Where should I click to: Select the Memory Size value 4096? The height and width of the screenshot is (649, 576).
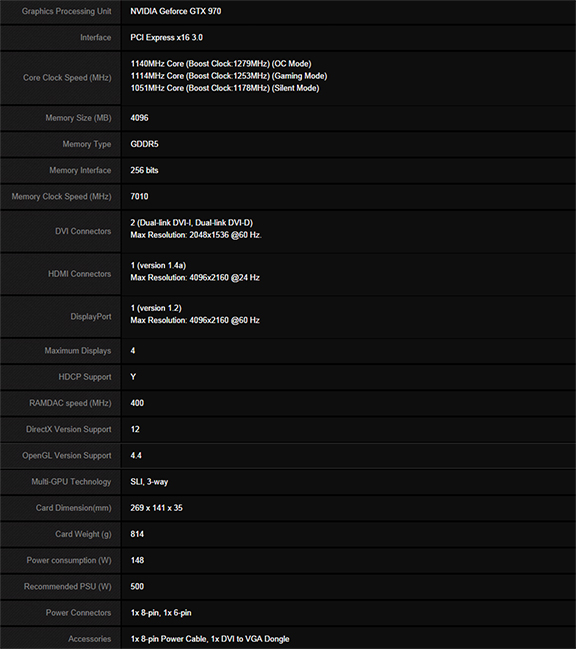click(139, 118)
